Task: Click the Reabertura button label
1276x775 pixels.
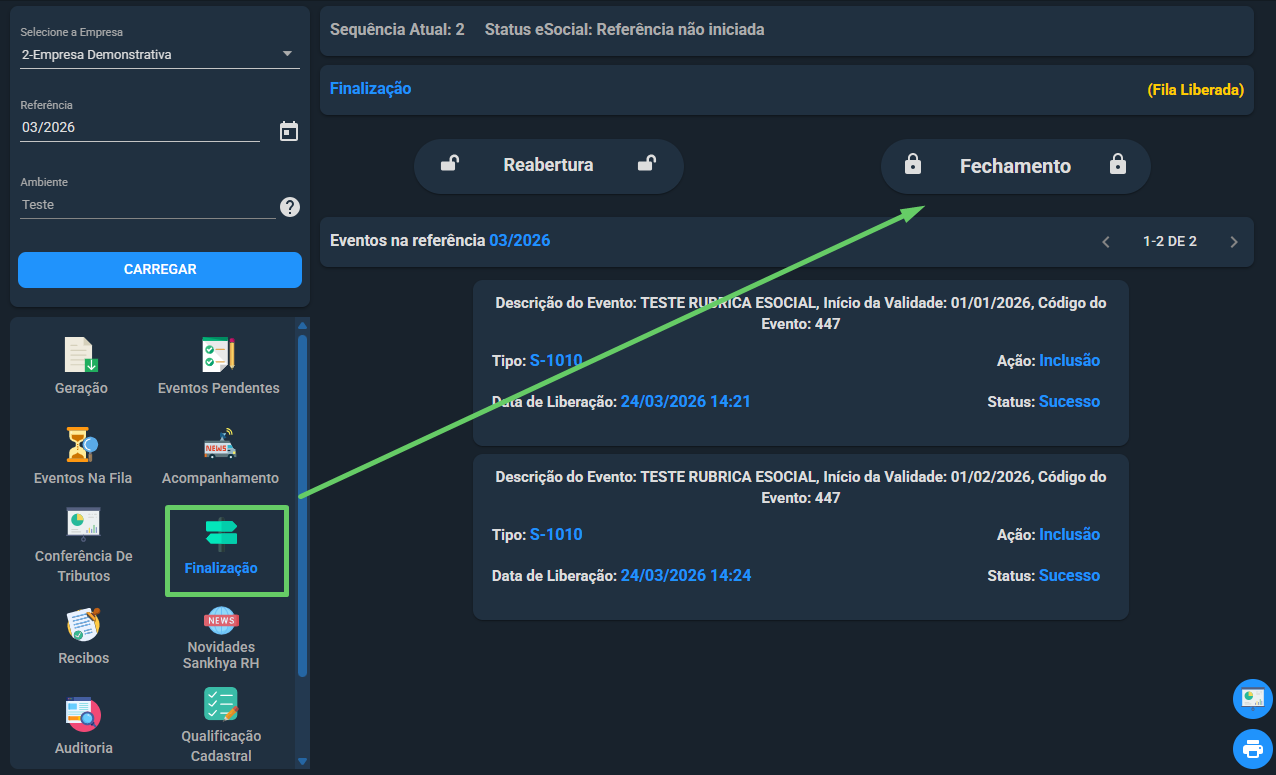Action: 548,165
